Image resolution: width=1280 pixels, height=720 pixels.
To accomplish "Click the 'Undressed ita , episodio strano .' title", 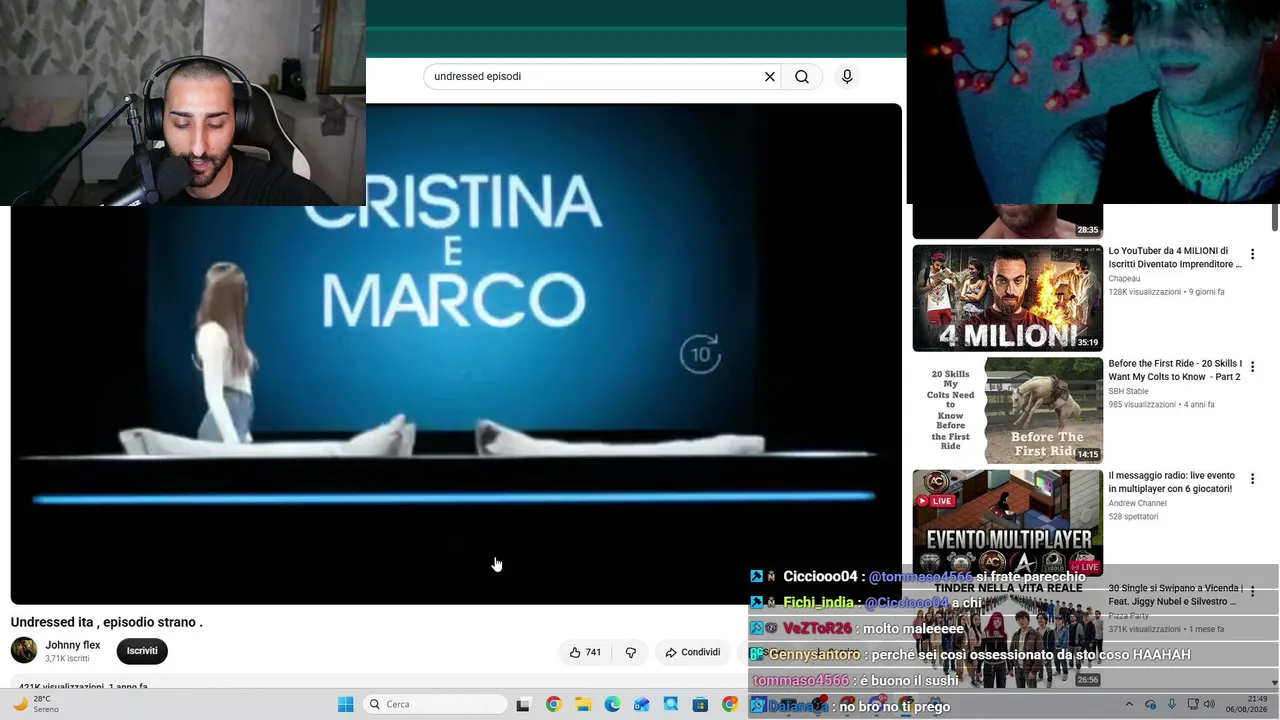I will coord(107,622).
